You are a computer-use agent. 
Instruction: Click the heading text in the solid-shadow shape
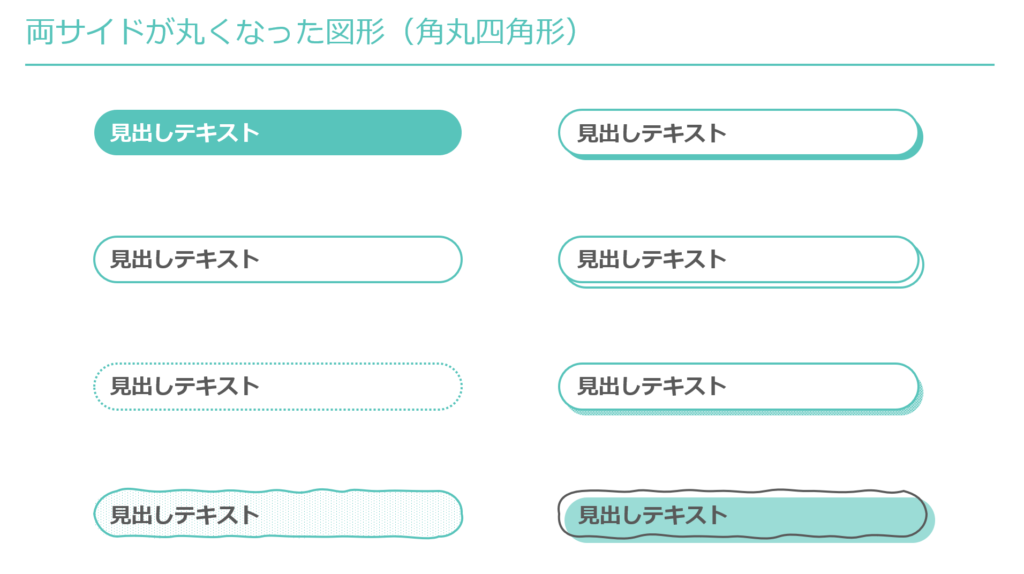pyautogui.click(x=651, y=133)
